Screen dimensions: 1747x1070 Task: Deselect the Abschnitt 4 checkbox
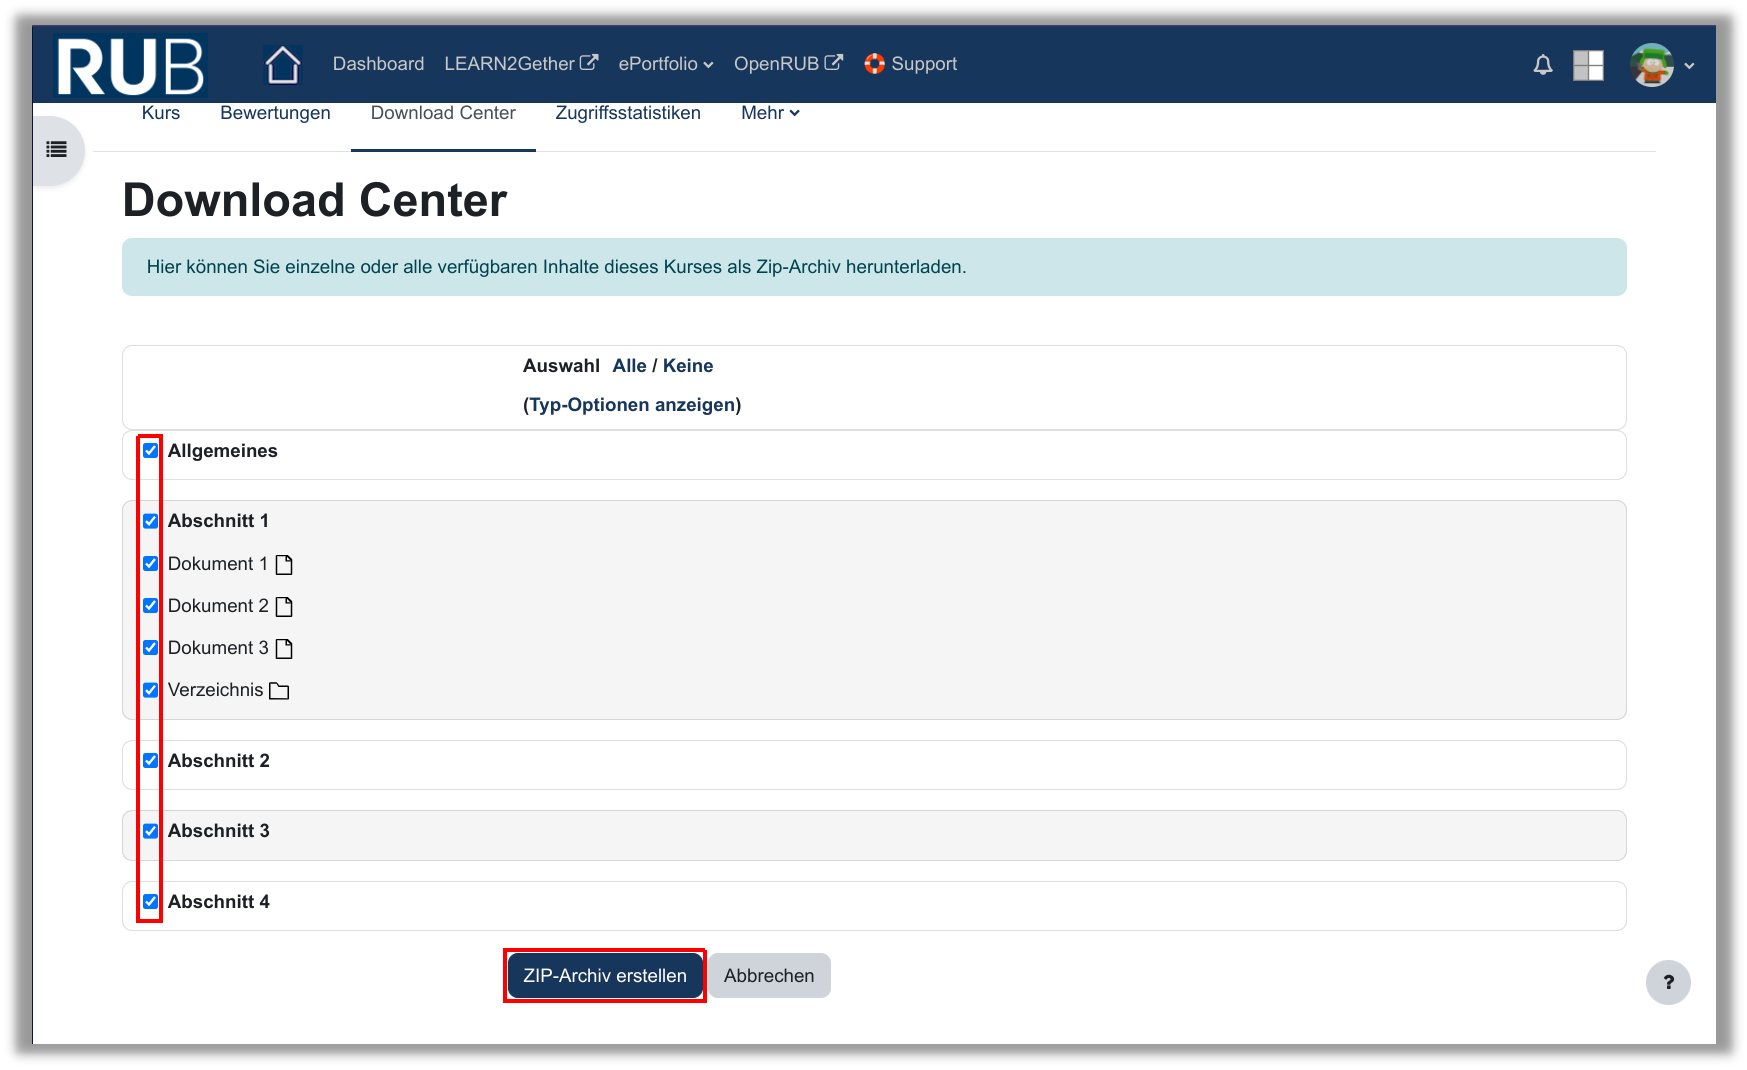tap(151, 902)
